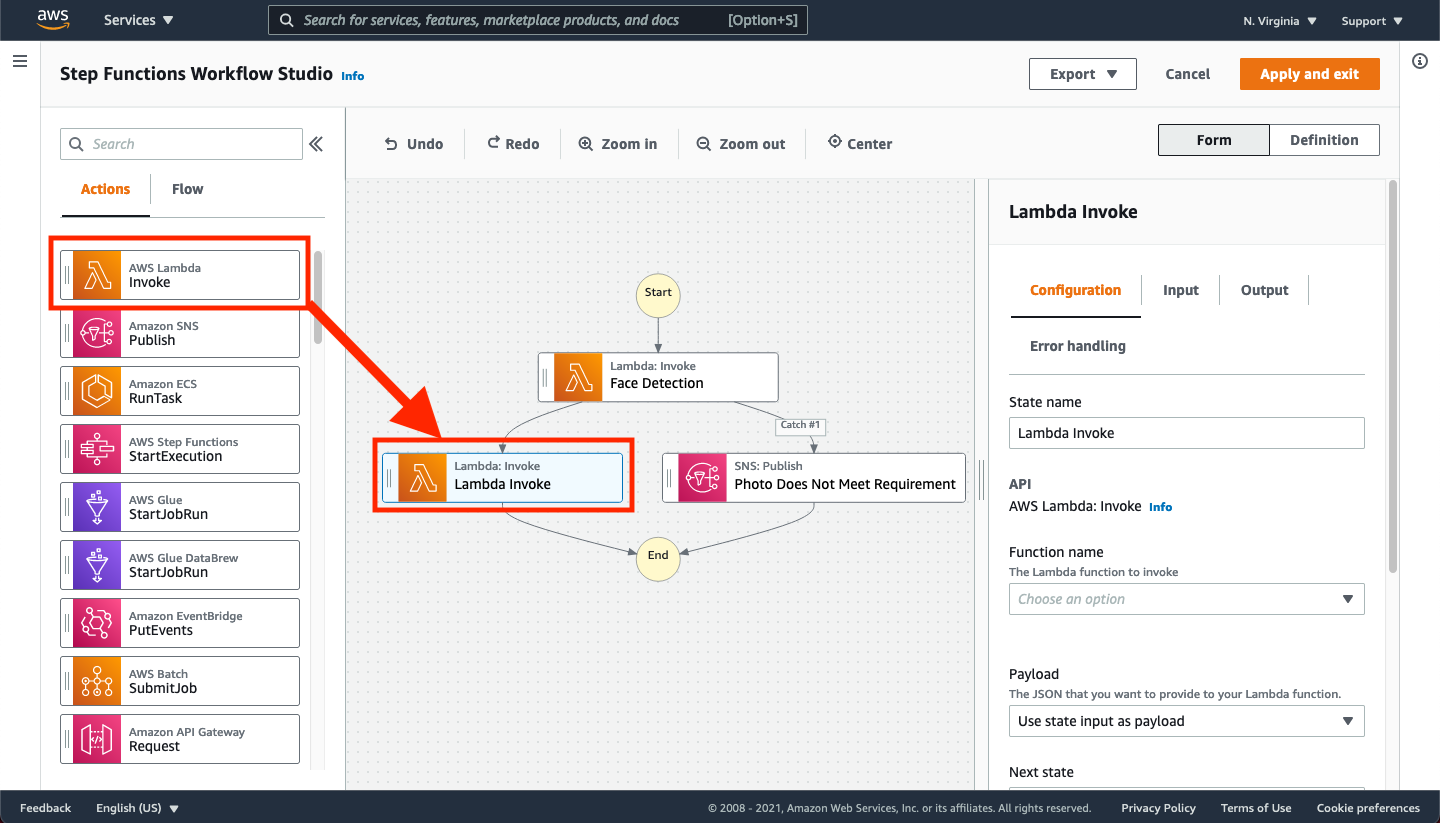This screenshot has height=823, width=1440.
Task: Open the Error handling tab
Action: (1078, 346)
